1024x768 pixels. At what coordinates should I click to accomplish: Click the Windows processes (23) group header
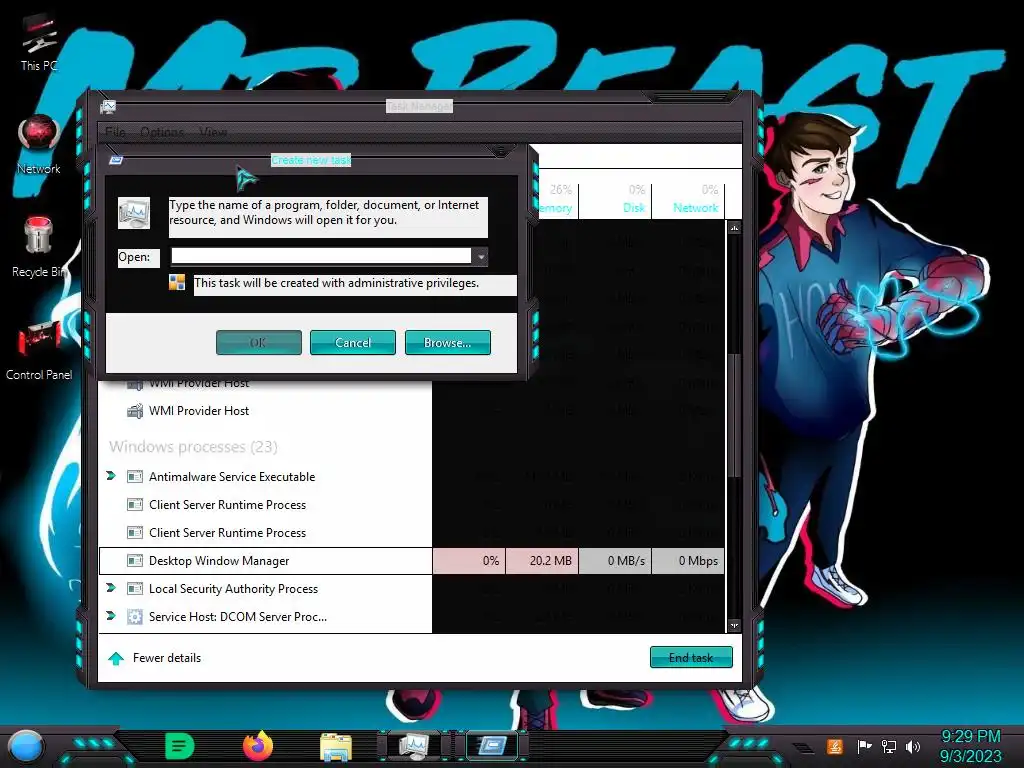pos(193,447)
